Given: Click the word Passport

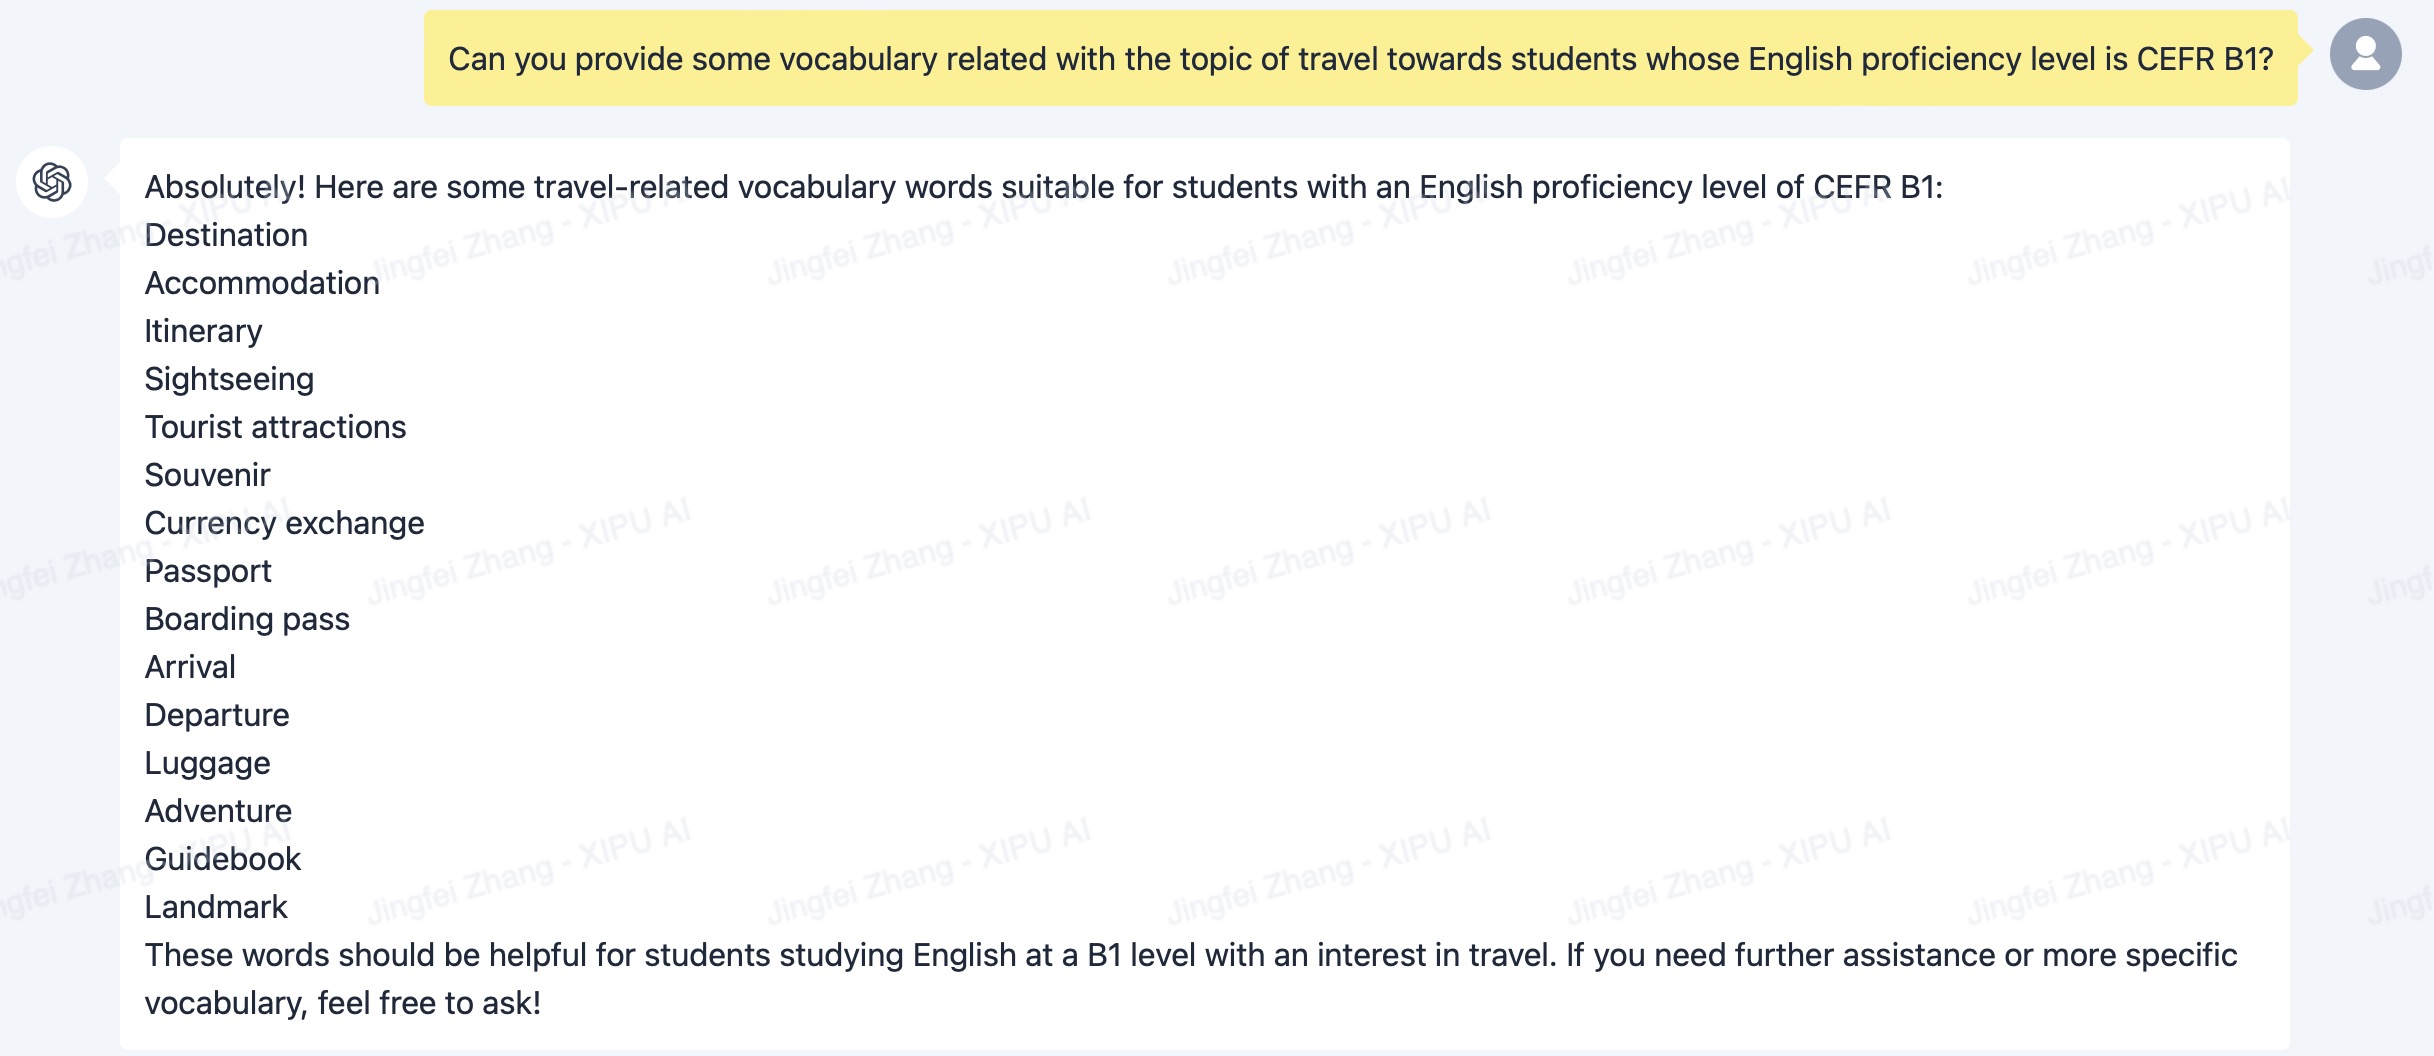Looking at the screenshot, I should pyautogui.click(x=208, y=571).
